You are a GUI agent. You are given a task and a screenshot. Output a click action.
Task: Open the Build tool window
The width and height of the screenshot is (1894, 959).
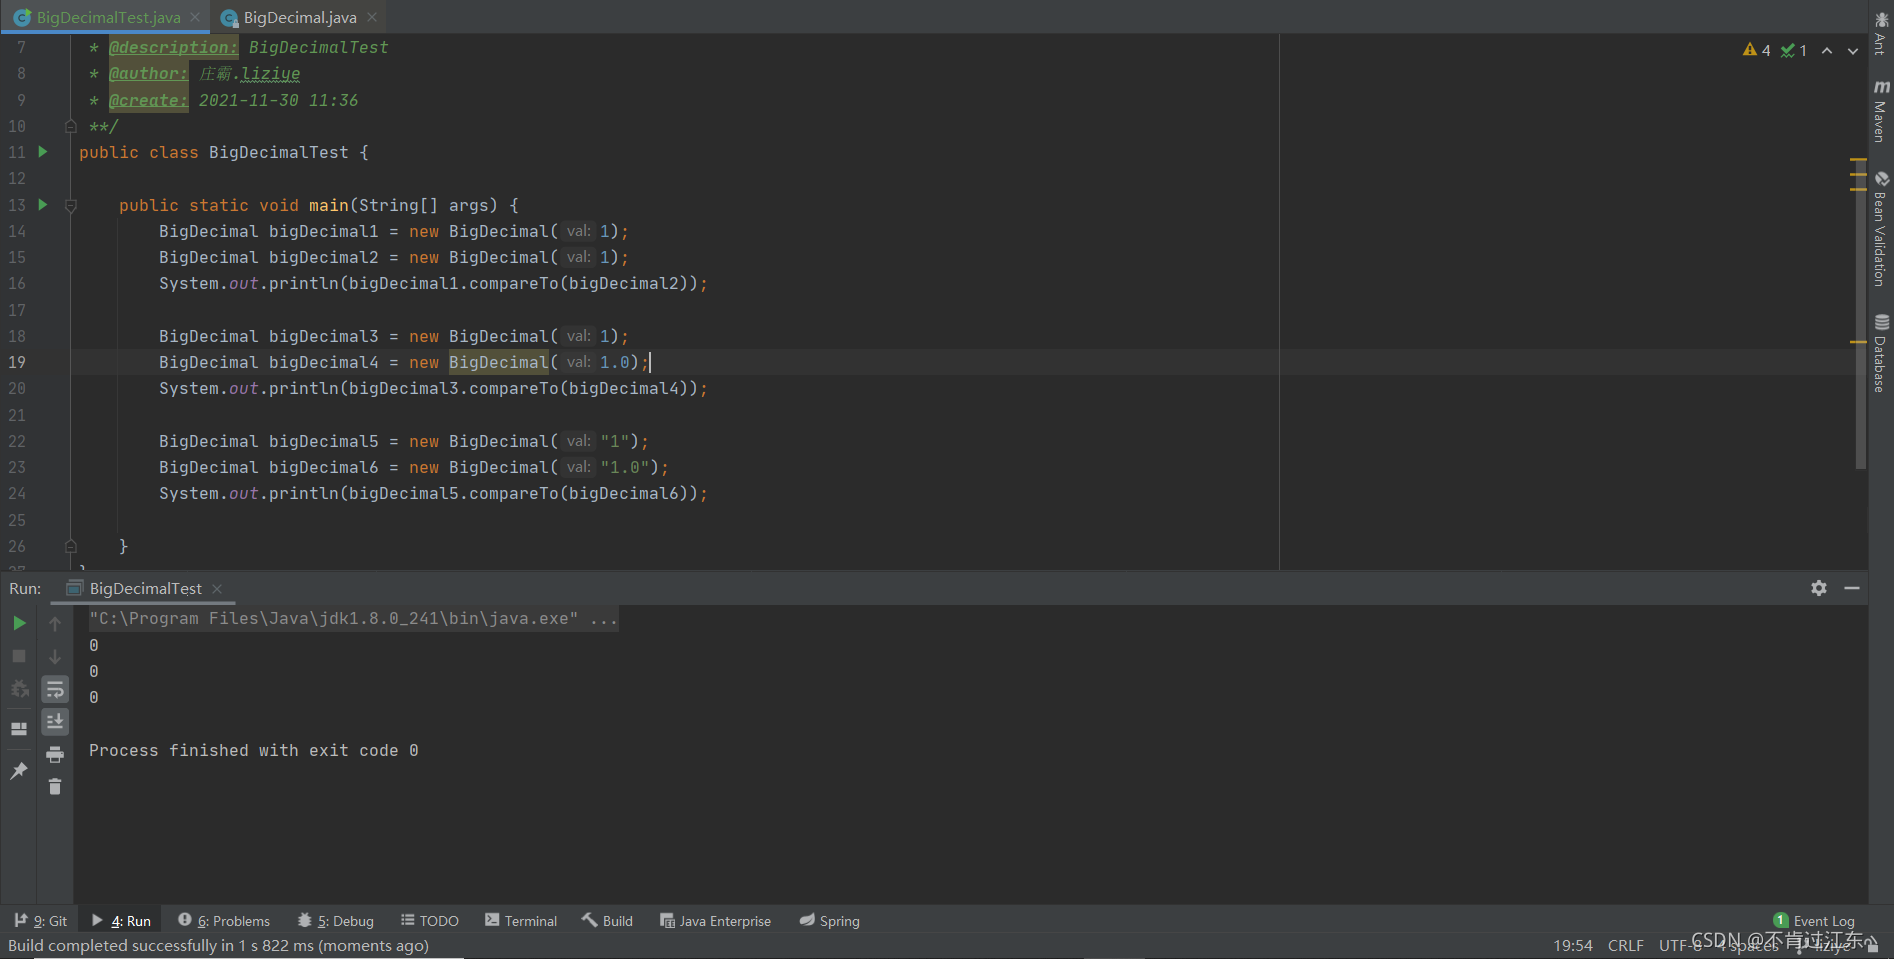click(607, 921)
